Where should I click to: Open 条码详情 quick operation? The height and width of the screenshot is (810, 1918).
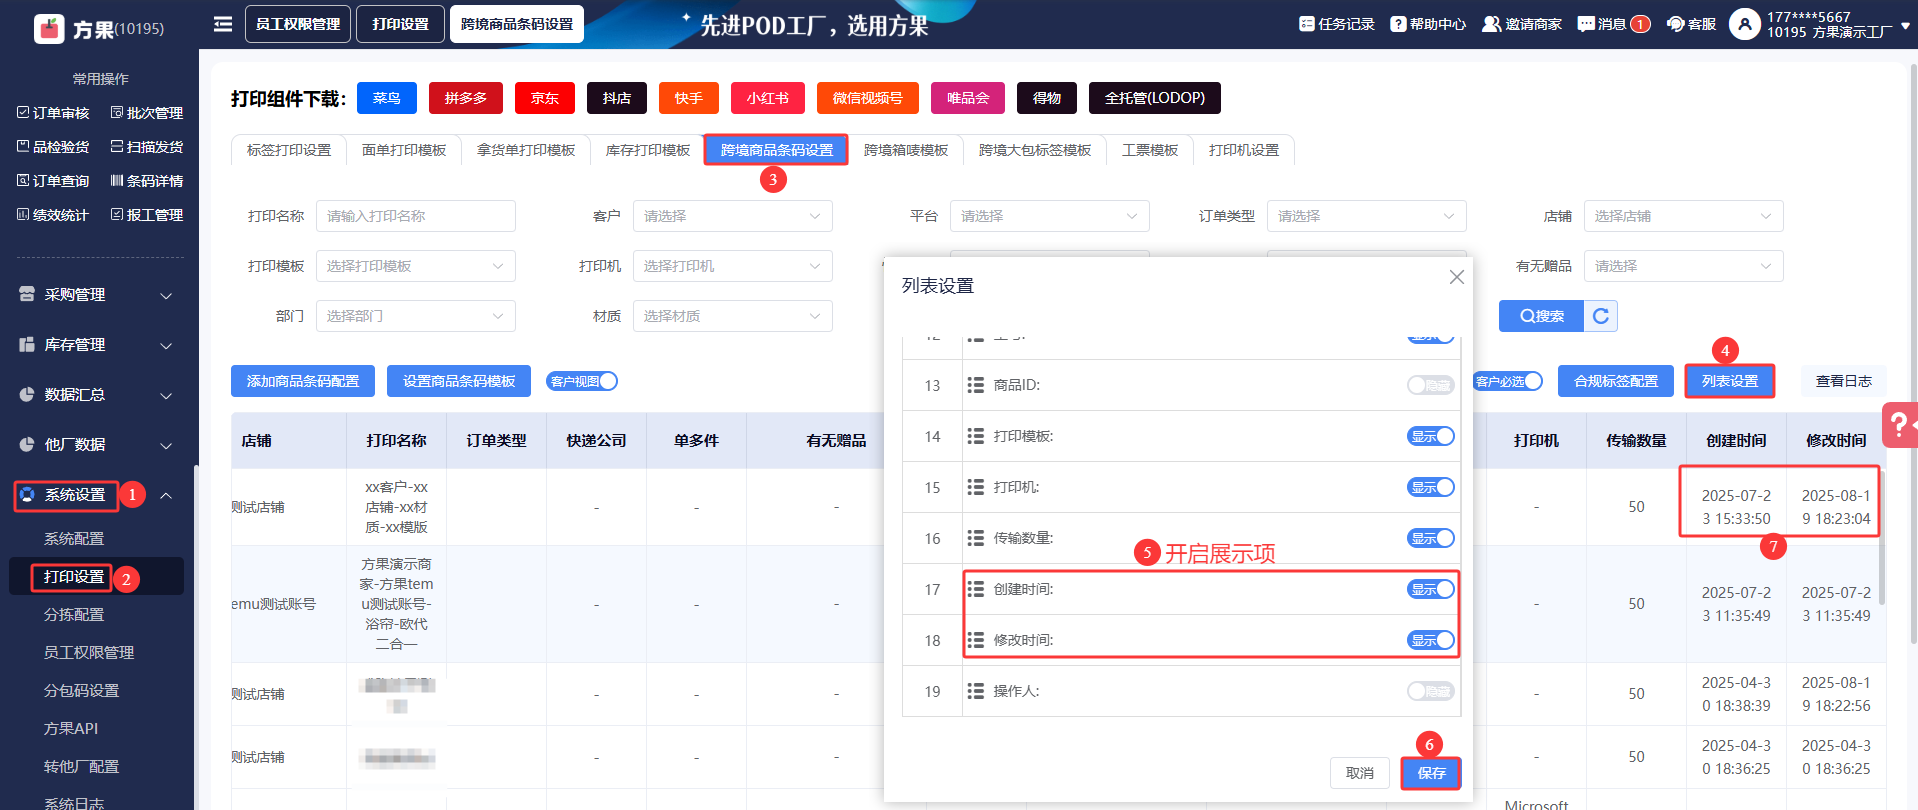(x=147, y=181)
